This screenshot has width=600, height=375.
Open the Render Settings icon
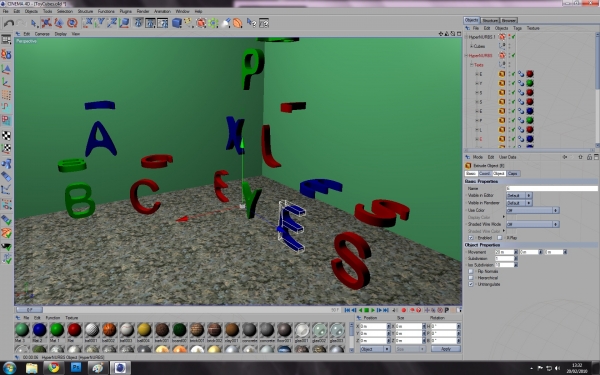tap(163, 23)
